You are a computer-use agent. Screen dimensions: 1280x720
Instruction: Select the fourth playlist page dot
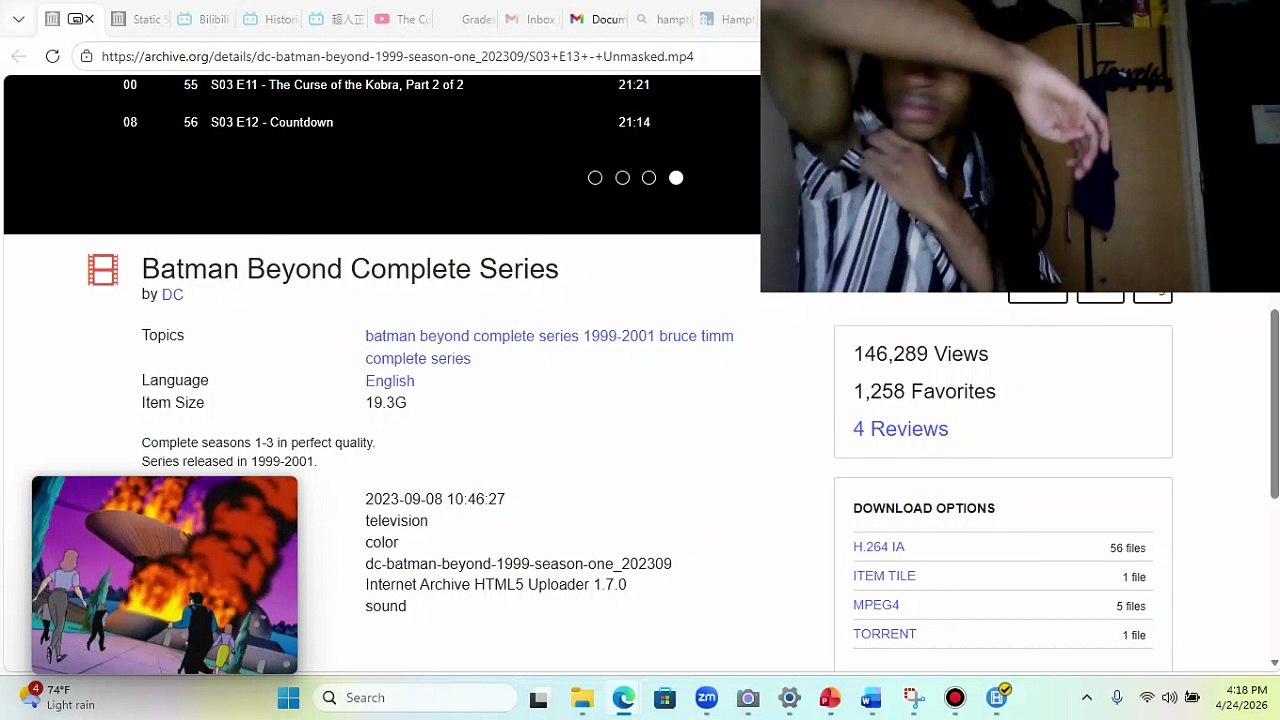tap(676, 178)
